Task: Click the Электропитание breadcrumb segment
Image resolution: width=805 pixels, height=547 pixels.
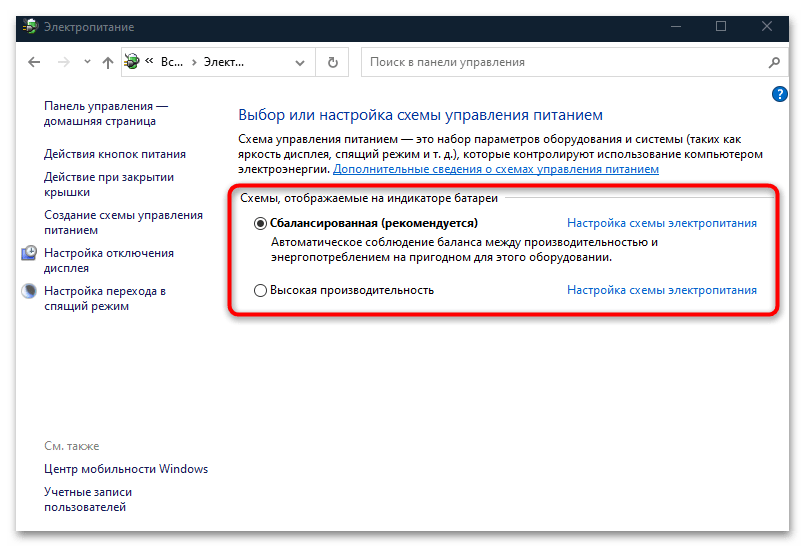Action: pyautogui.click(x=225, y=62)
